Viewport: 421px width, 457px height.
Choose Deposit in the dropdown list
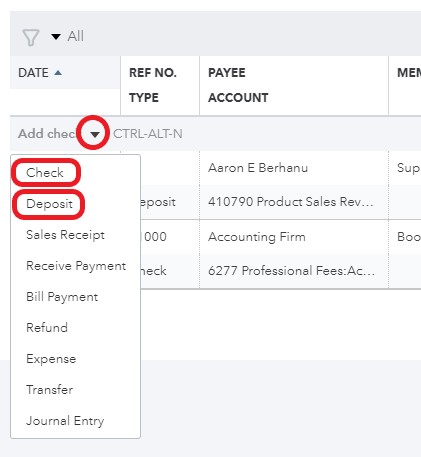point(49,203)
